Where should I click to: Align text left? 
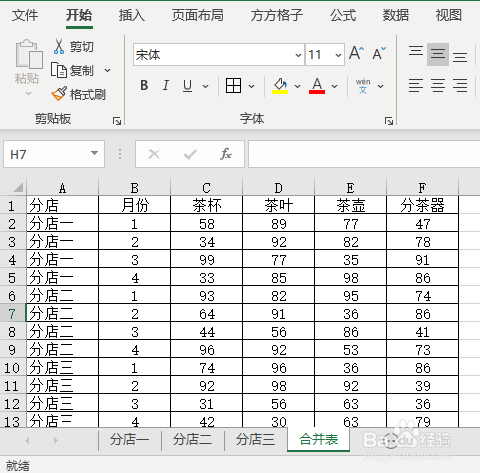pyautogui.click(x=416, y=85)
